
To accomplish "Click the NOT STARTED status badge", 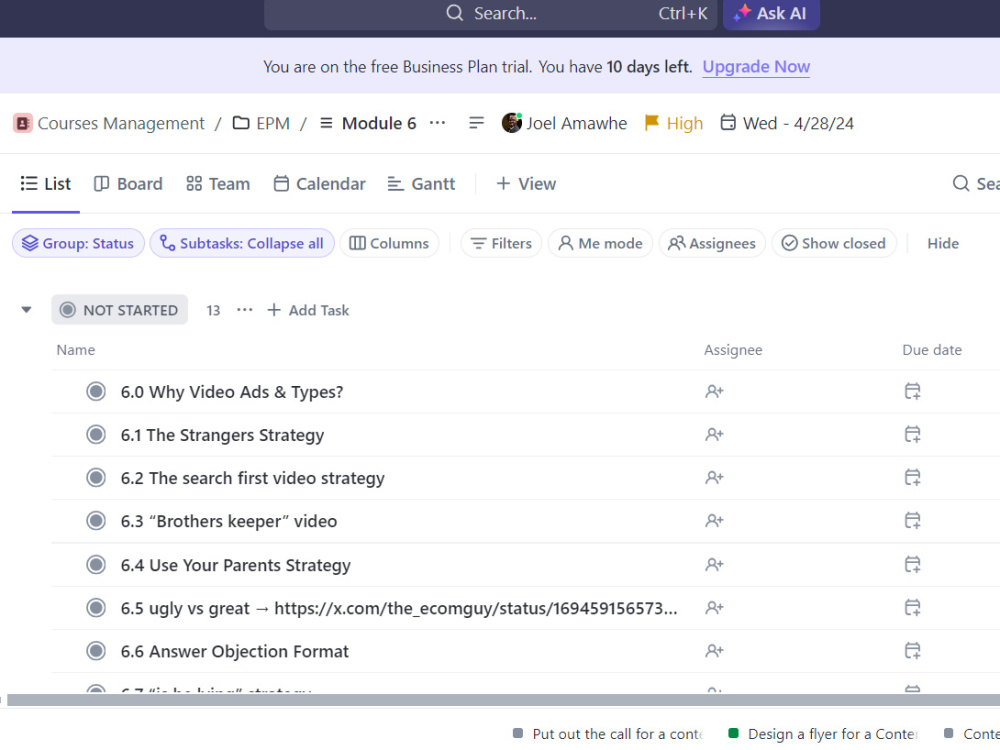I will point(120,310).
